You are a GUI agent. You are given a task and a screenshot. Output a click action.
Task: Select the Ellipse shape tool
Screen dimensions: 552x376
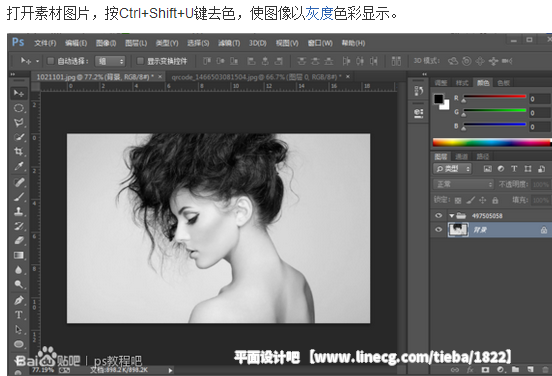(19, 344)
